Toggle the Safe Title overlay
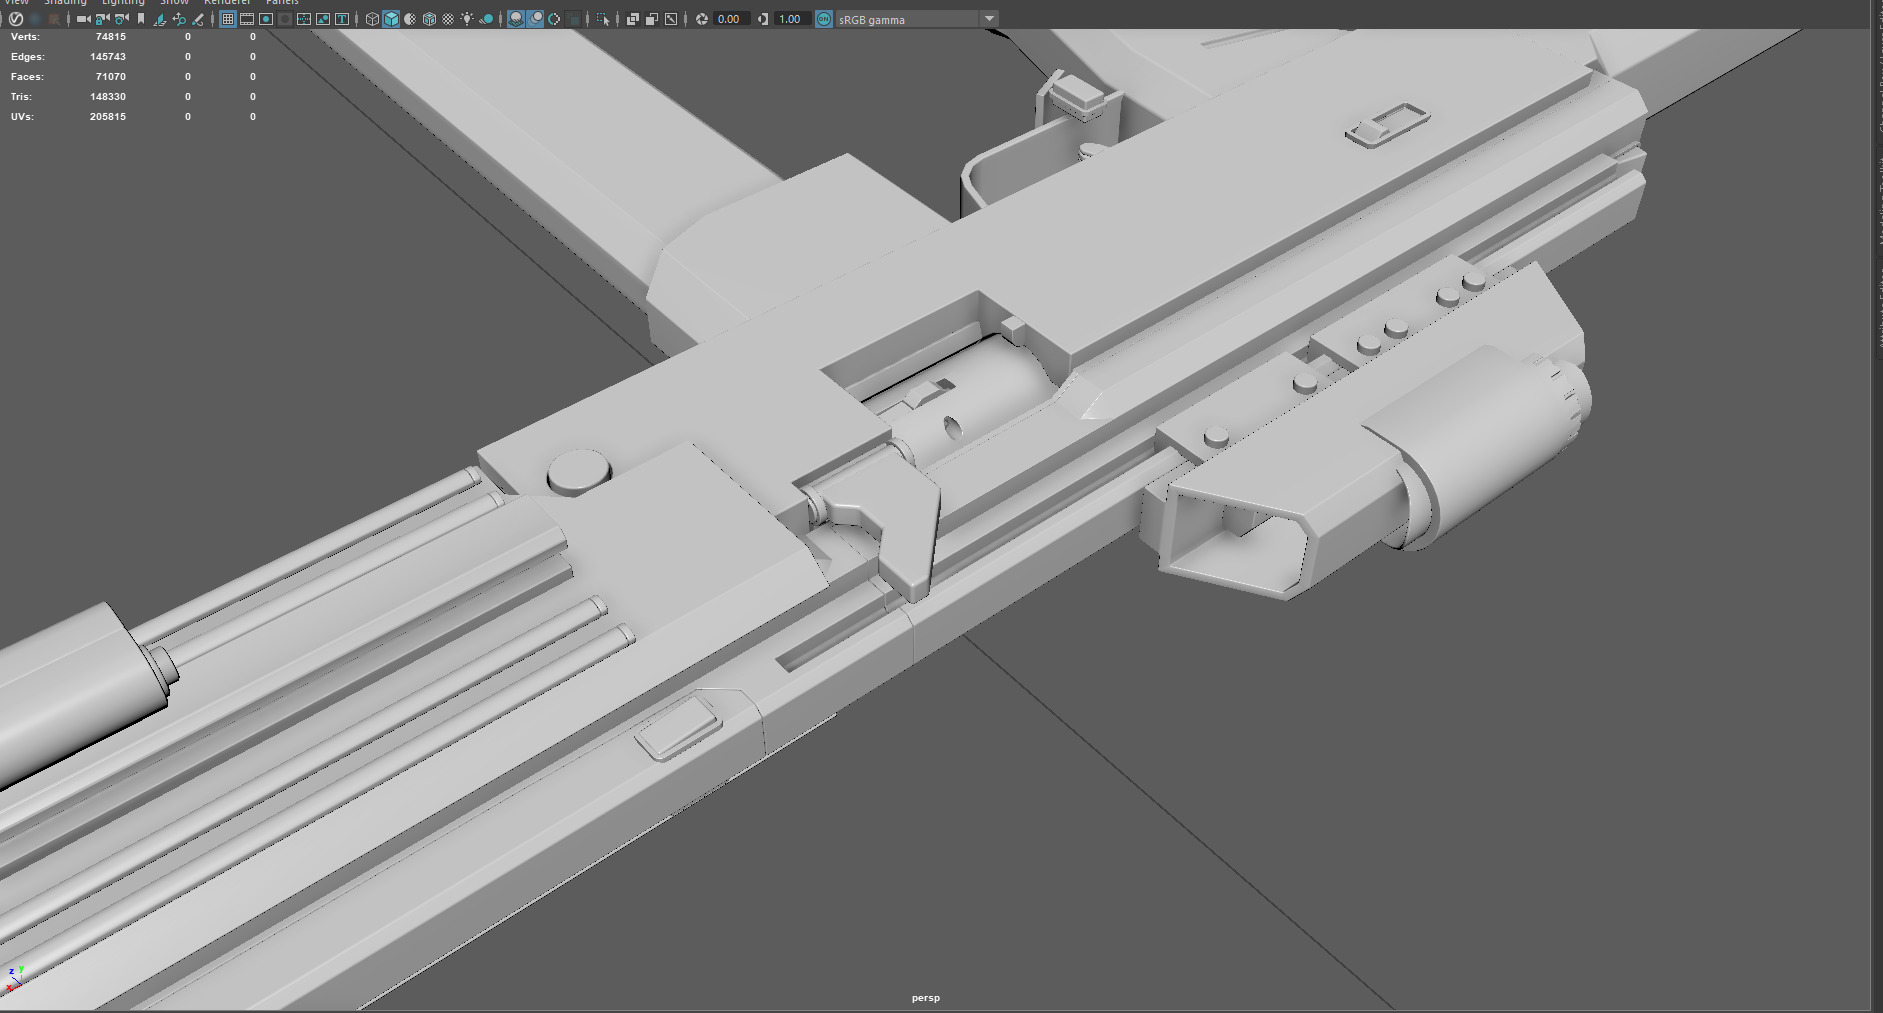Viewport: 1883px width, 1013px height. pyautogui.click(x=342, y=19)
